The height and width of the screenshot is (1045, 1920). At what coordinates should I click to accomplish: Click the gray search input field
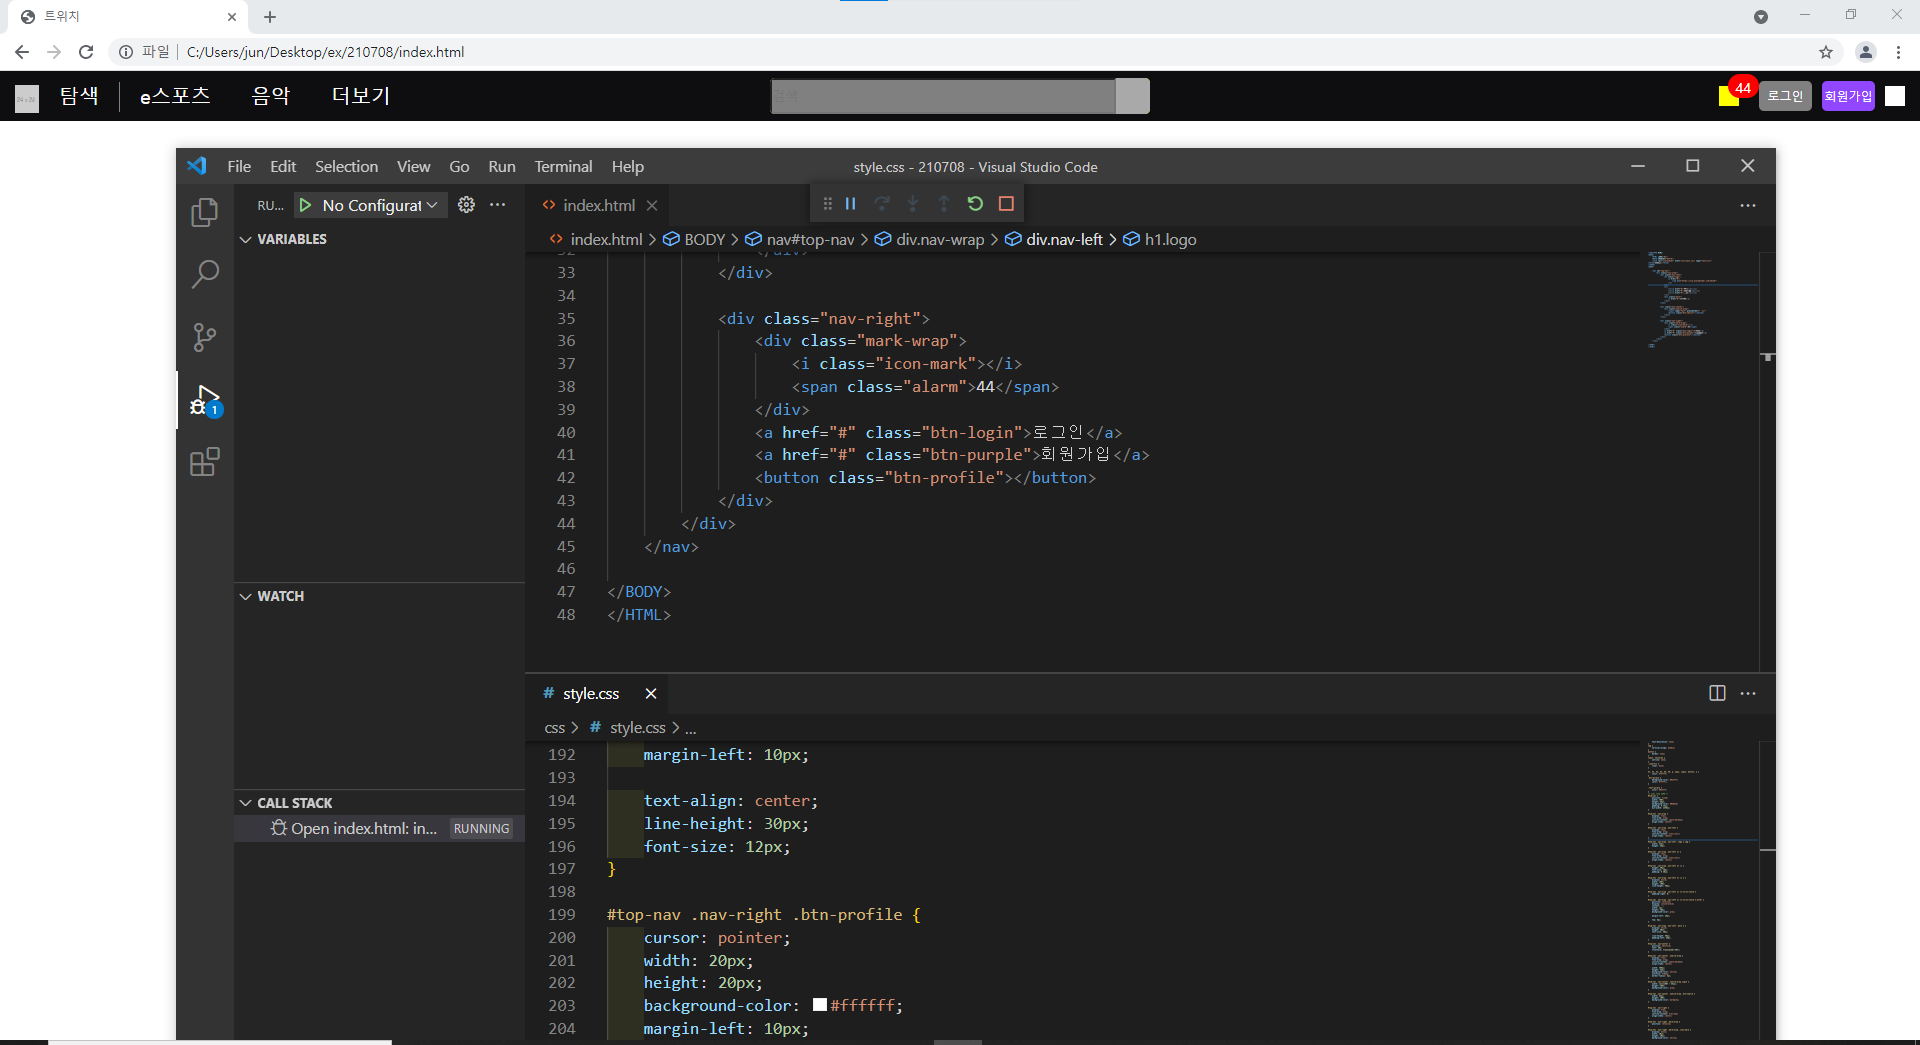tap(943, 96)
